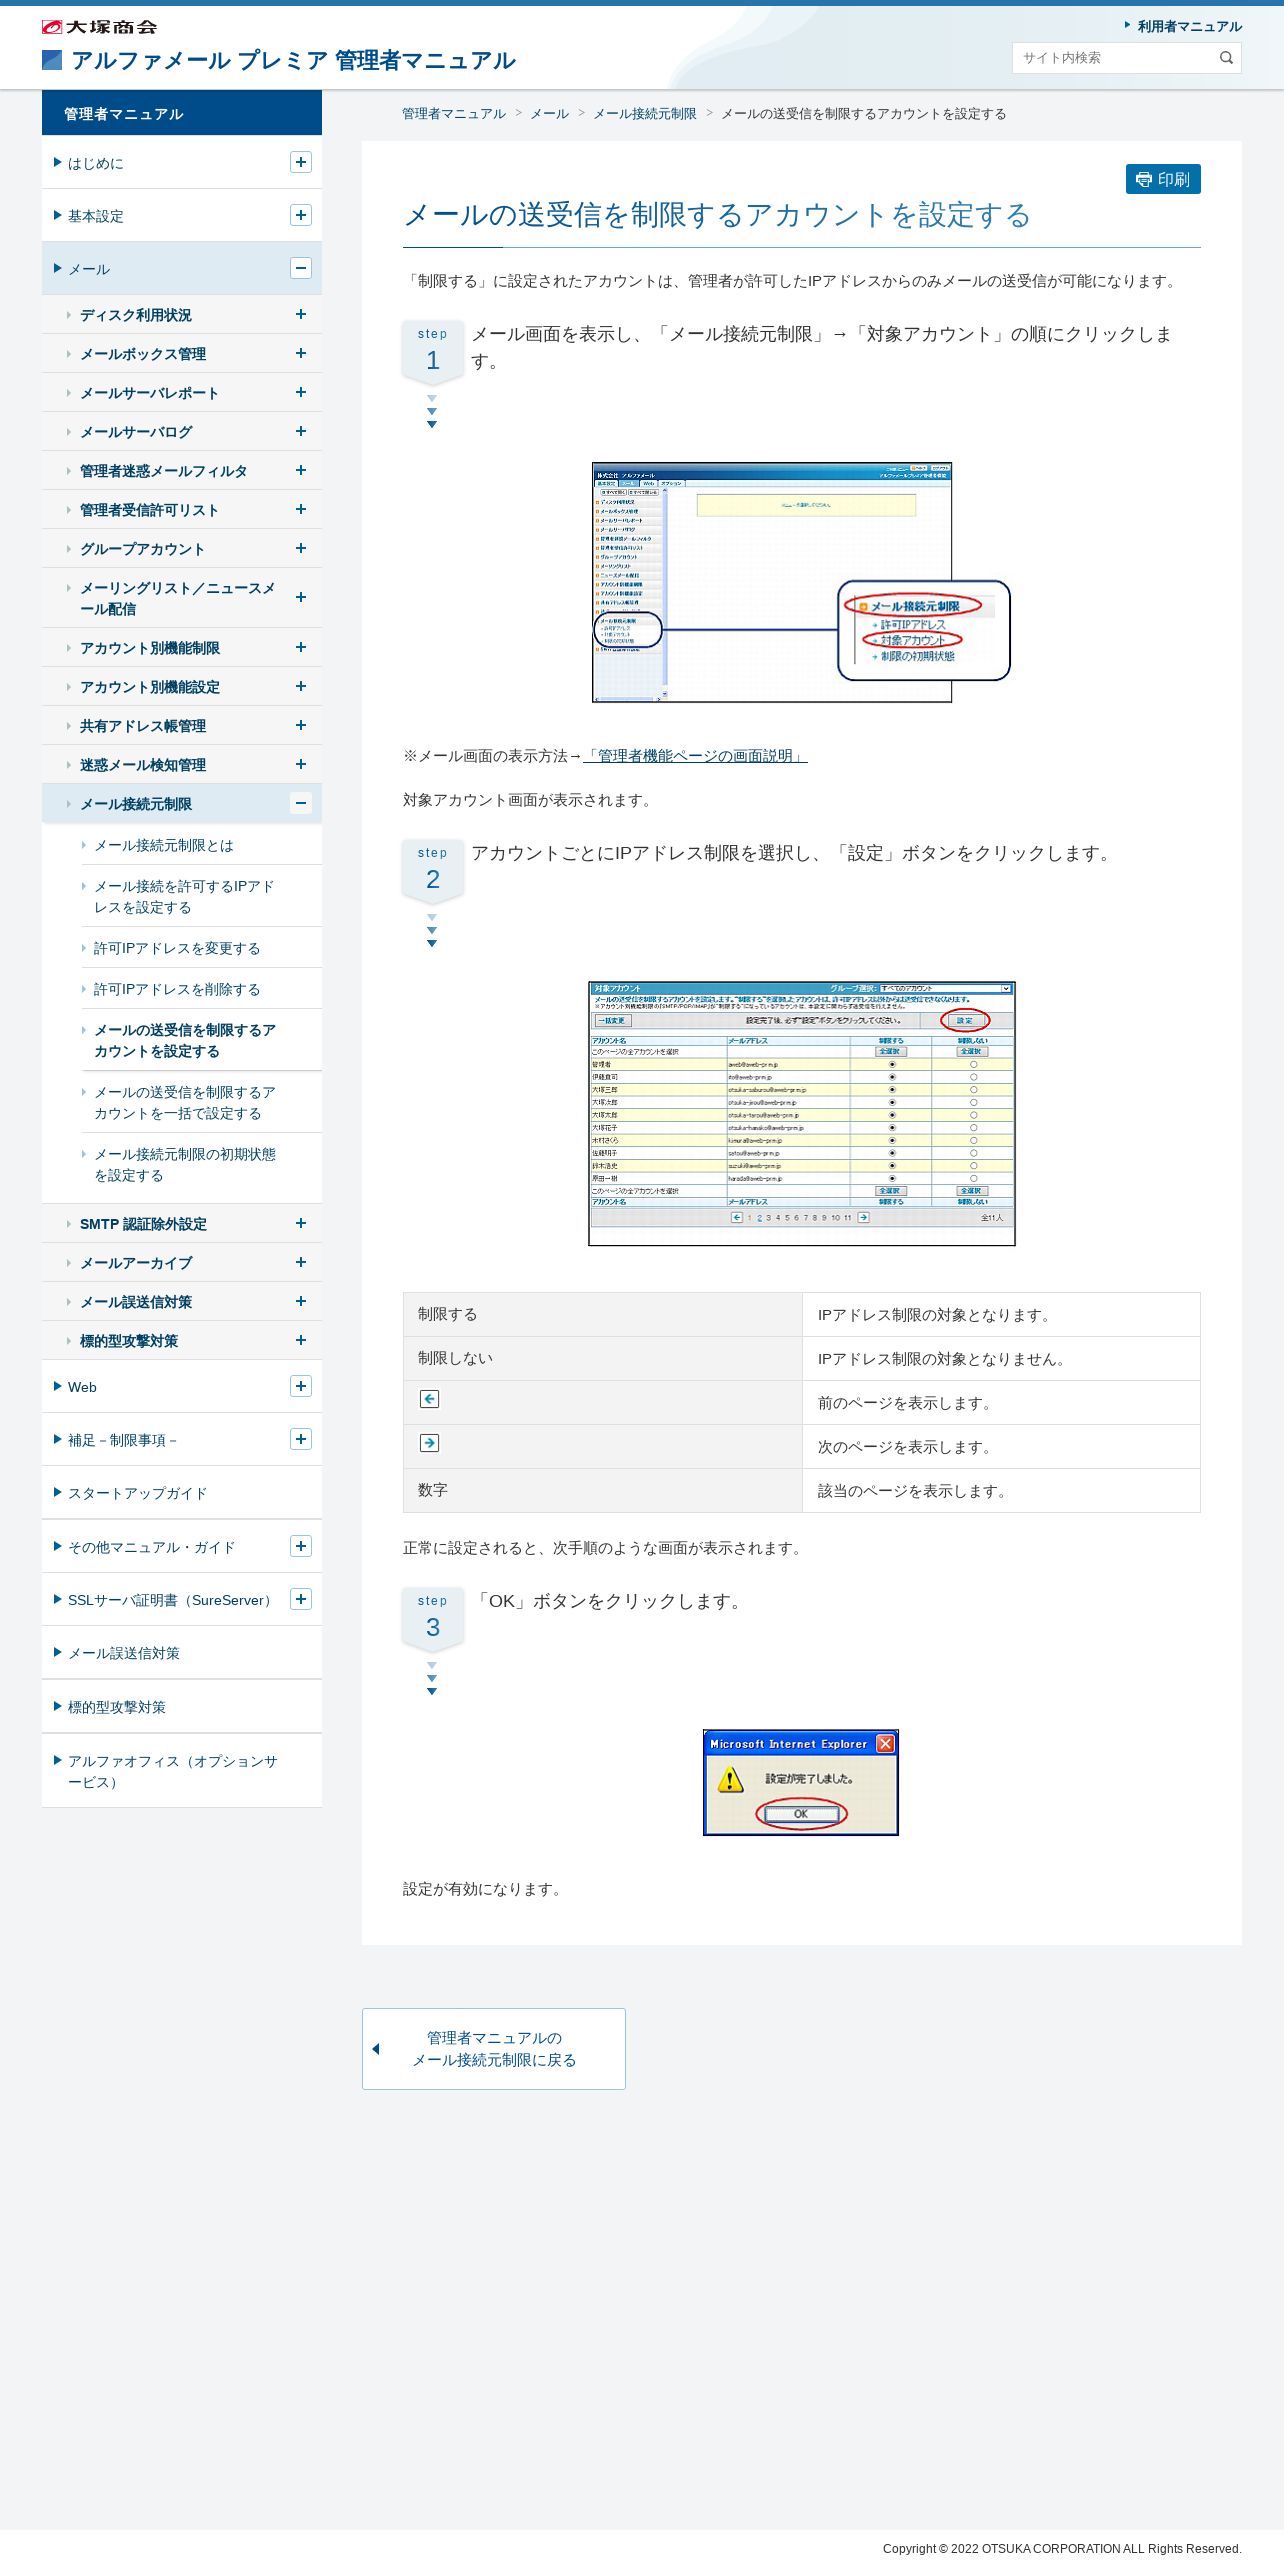Image resolution: width=1284 pixels, height=2568 pixels.
Task: Click the 制限しない table cell
Action: point(603,1359)
